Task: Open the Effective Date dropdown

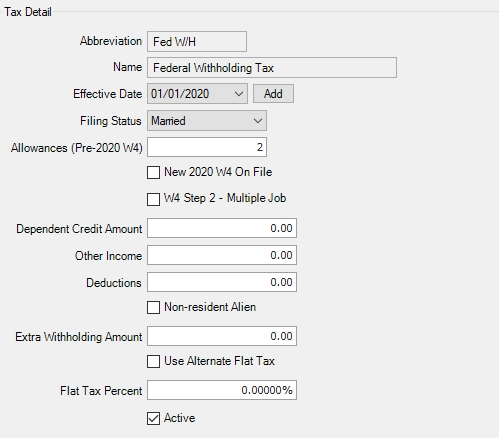Action: pyautogui.click(x=239, y=94)
